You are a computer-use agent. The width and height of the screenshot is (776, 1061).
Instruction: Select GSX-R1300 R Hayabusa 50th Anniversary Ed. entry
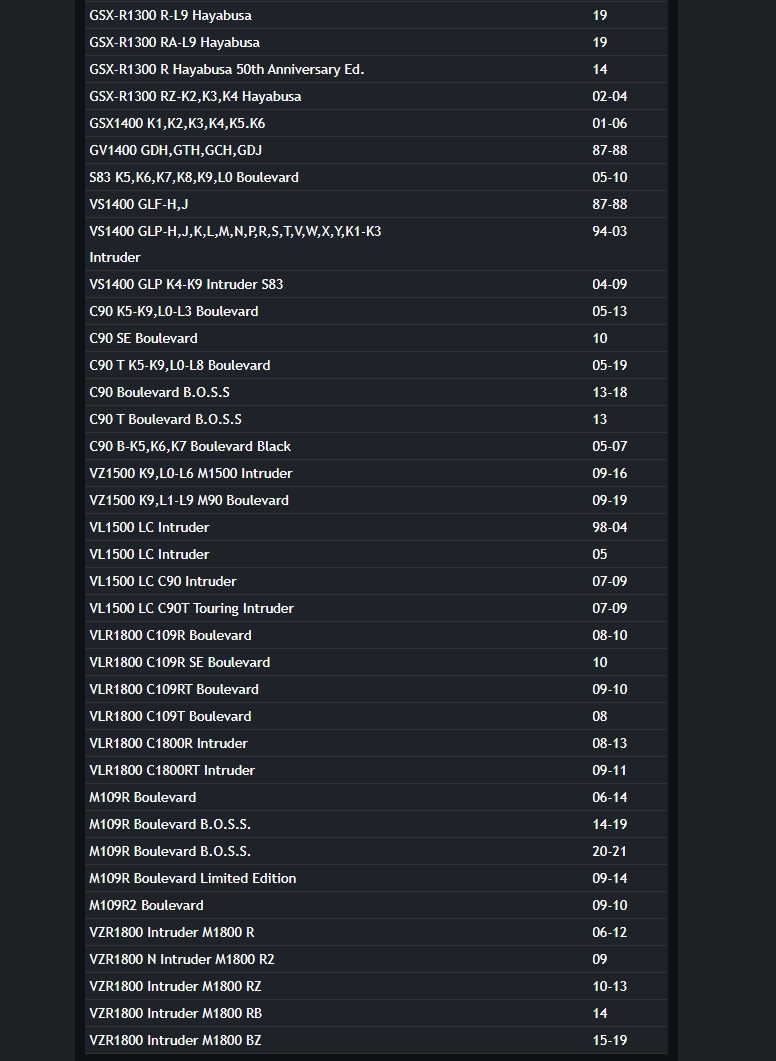[x=227, y=69]
